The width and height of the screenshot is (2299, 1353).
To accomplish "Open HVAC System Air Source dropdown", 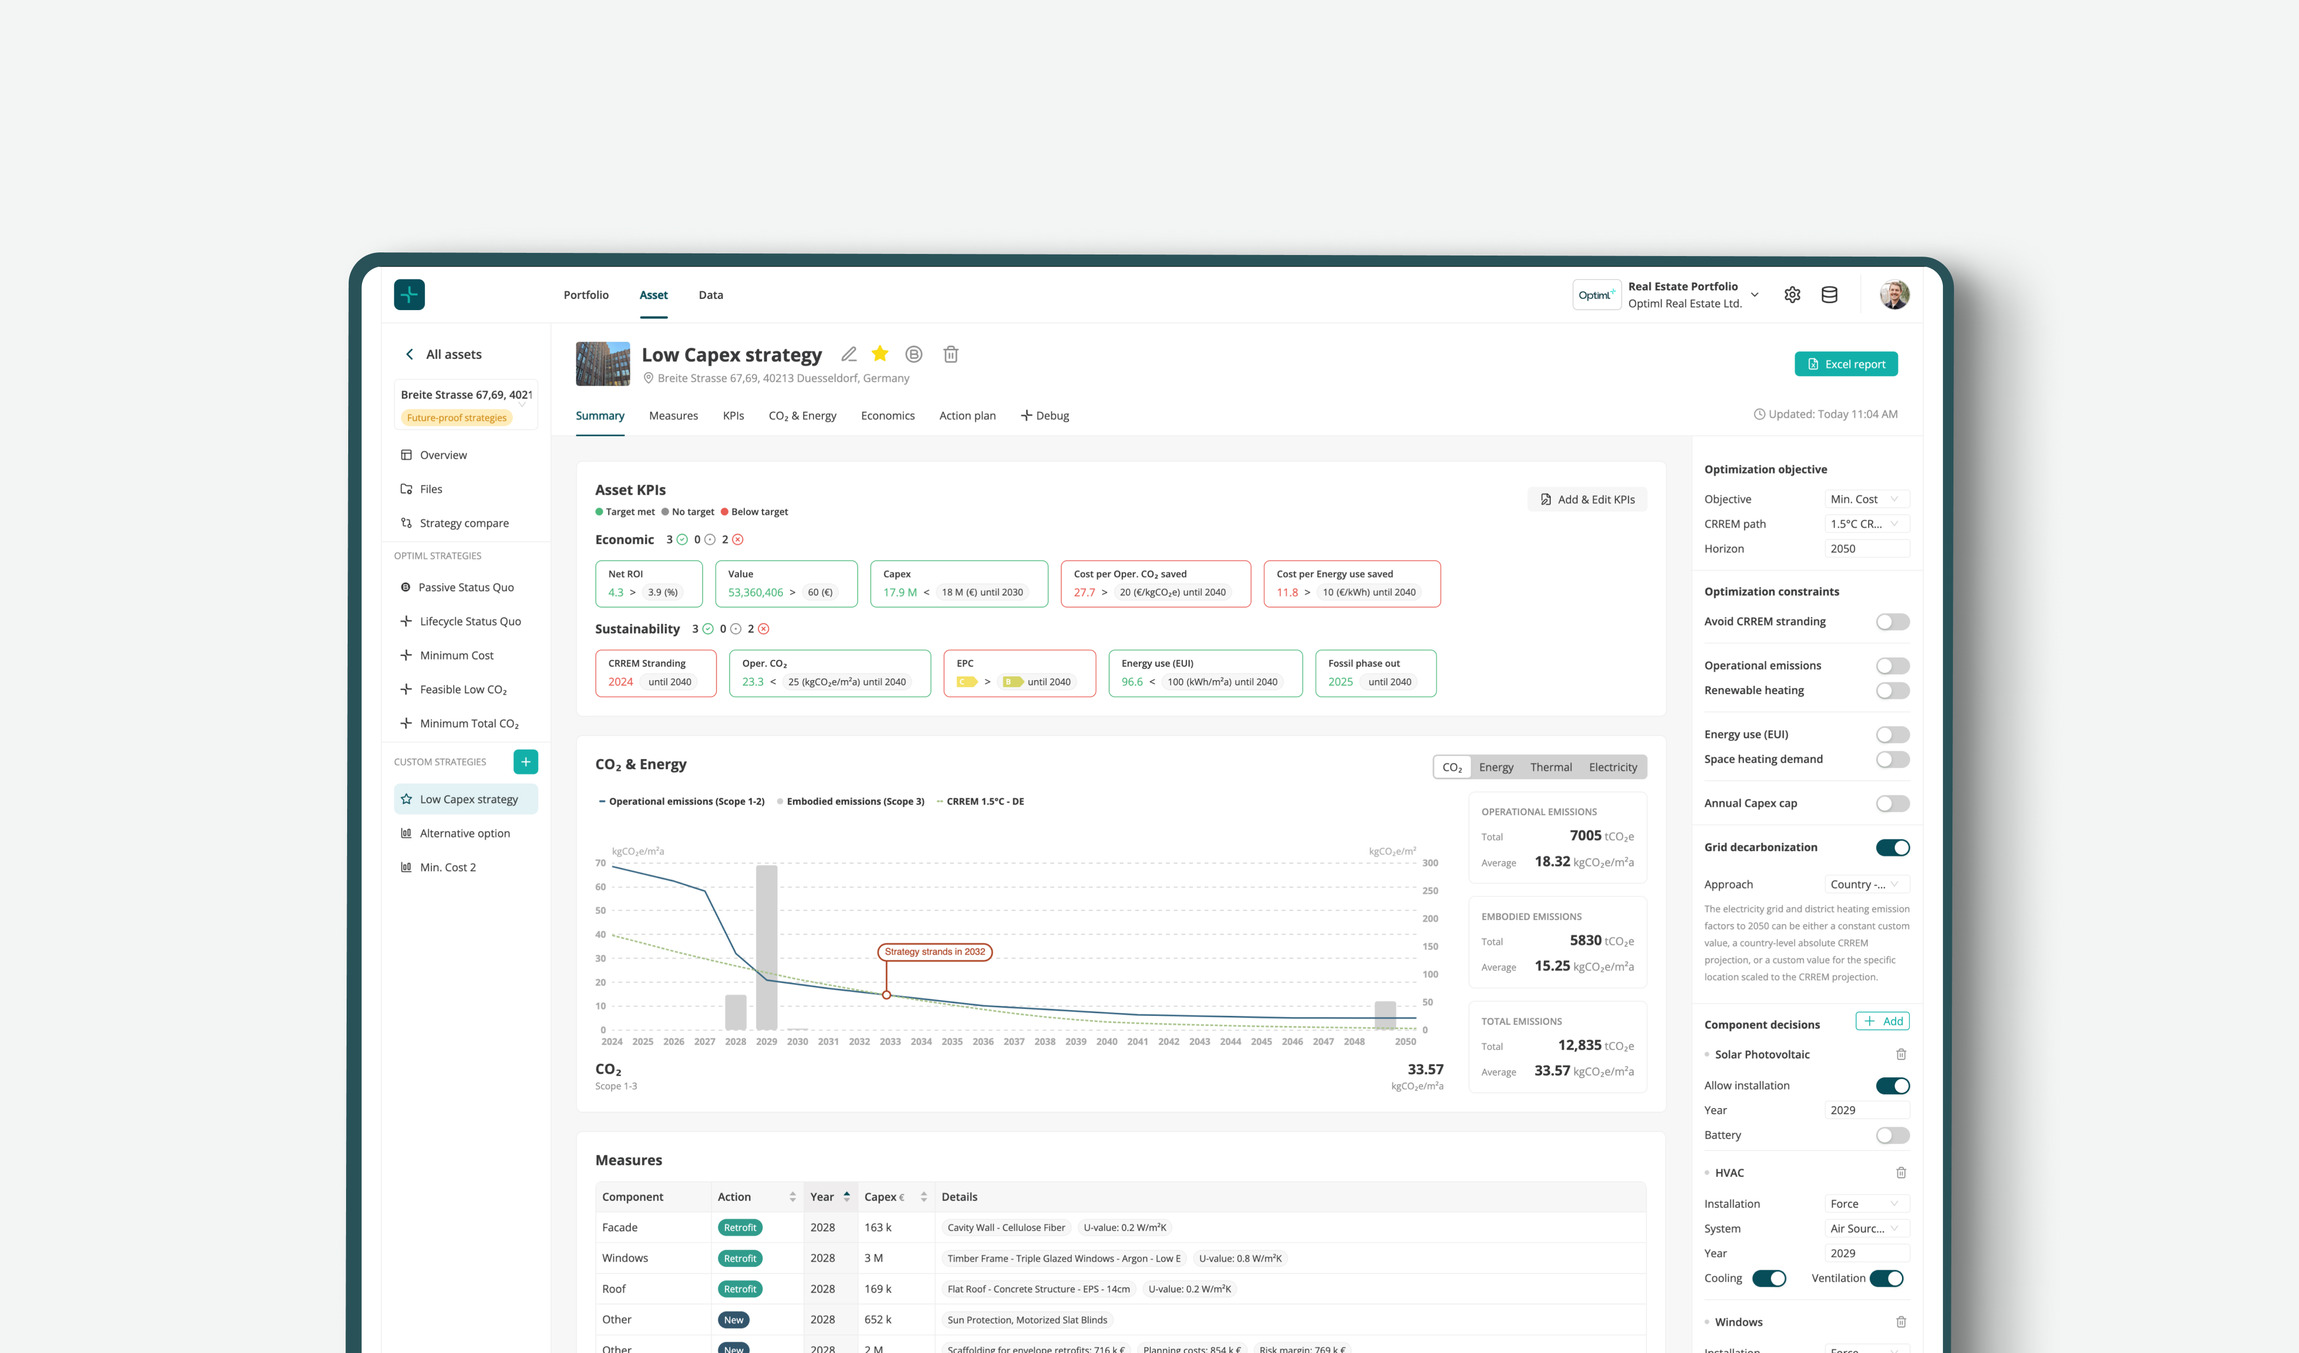I will (1866, 1229).
